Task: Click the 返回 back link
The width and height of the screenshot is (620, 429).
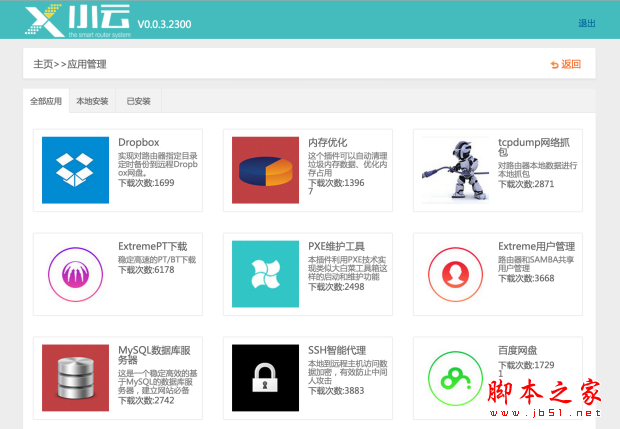Action: point(571,64)
